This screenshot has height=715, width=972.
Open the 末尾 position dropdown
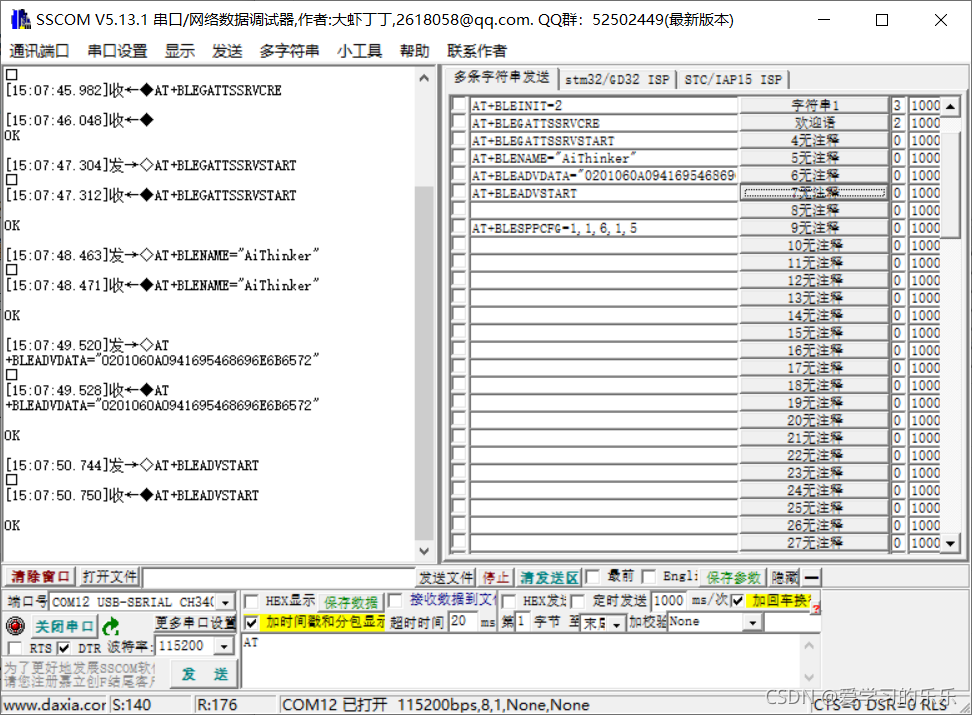tap(616, 624)
